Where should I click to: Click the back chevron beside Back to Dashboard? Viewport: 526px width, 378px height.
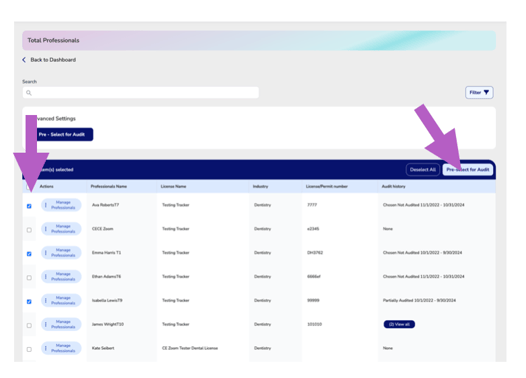point(24,60)
